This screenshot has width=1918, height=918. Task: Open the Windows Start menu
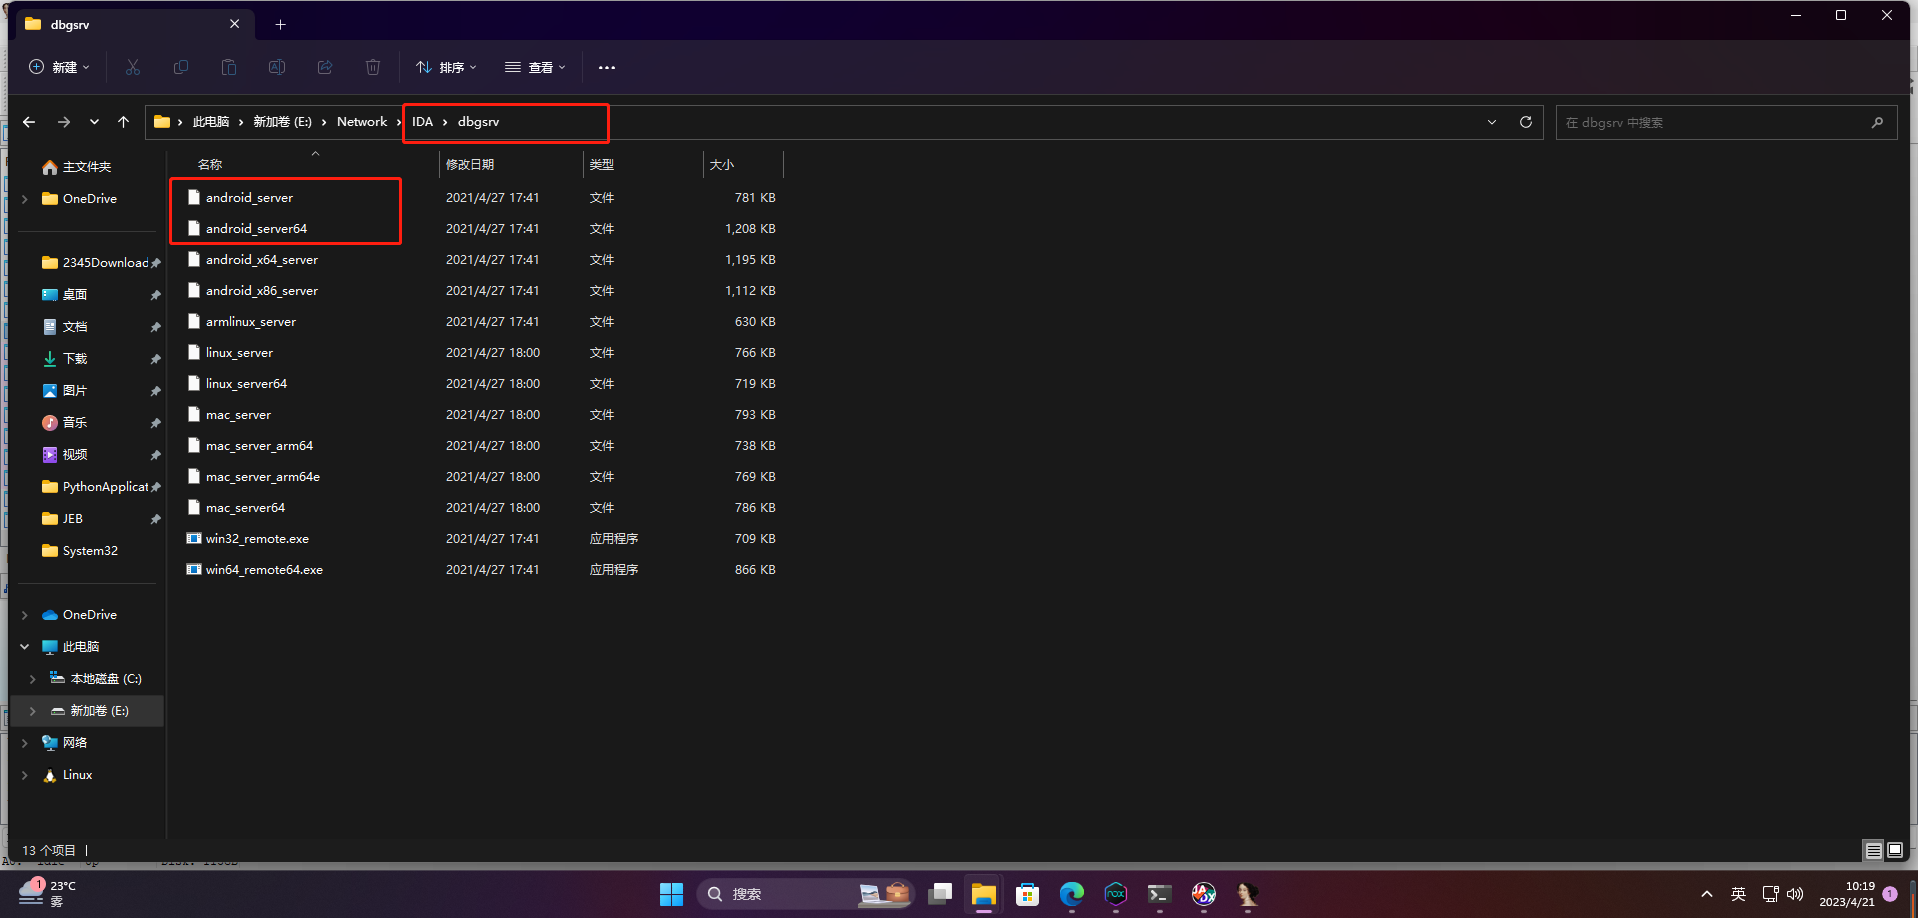[x=671, y=894]
